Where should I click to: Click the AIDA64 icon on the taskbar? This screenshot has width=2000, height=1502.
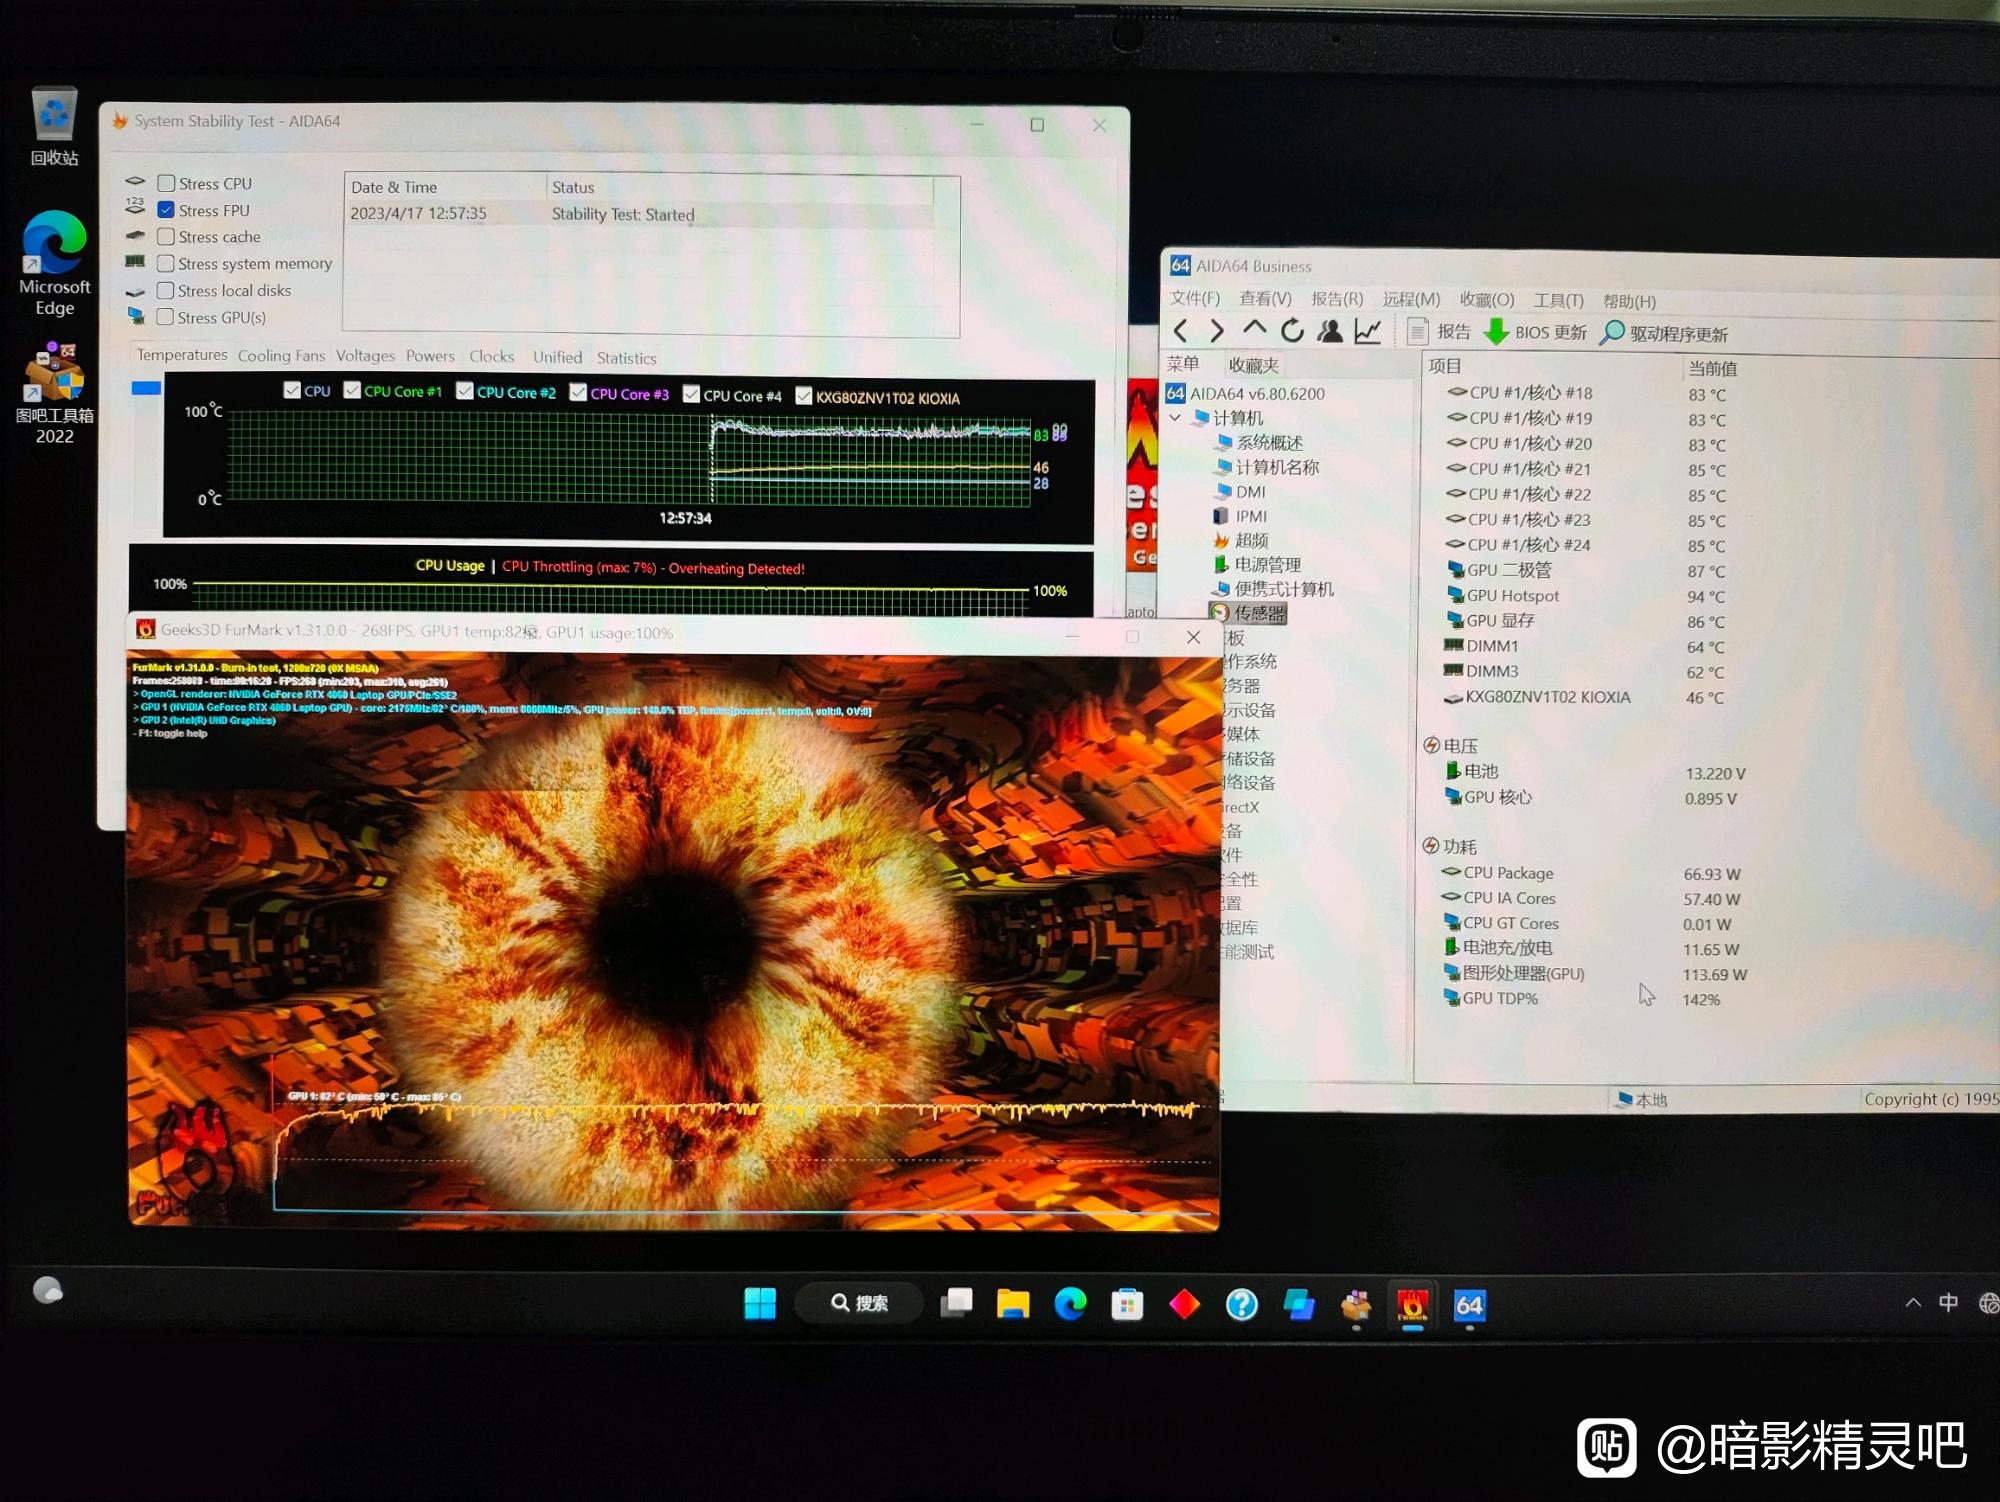tap(1469, 1305)
